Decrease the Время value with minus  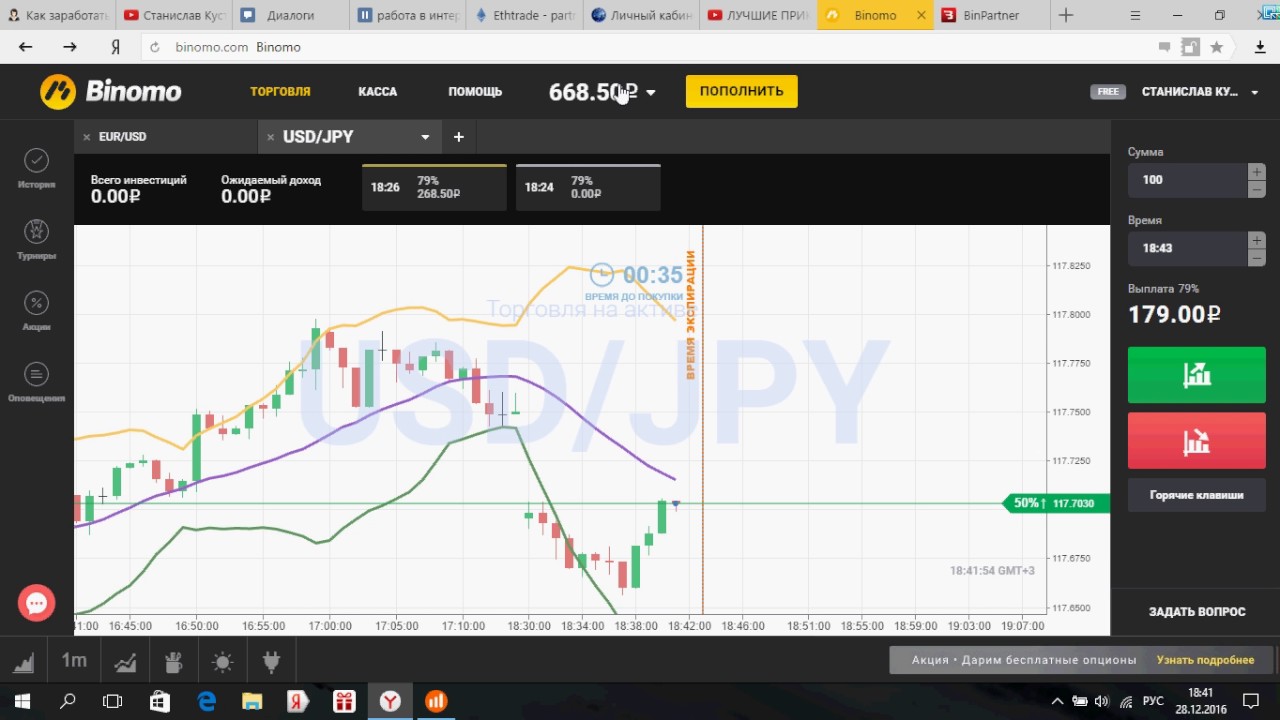[1257, 257]
